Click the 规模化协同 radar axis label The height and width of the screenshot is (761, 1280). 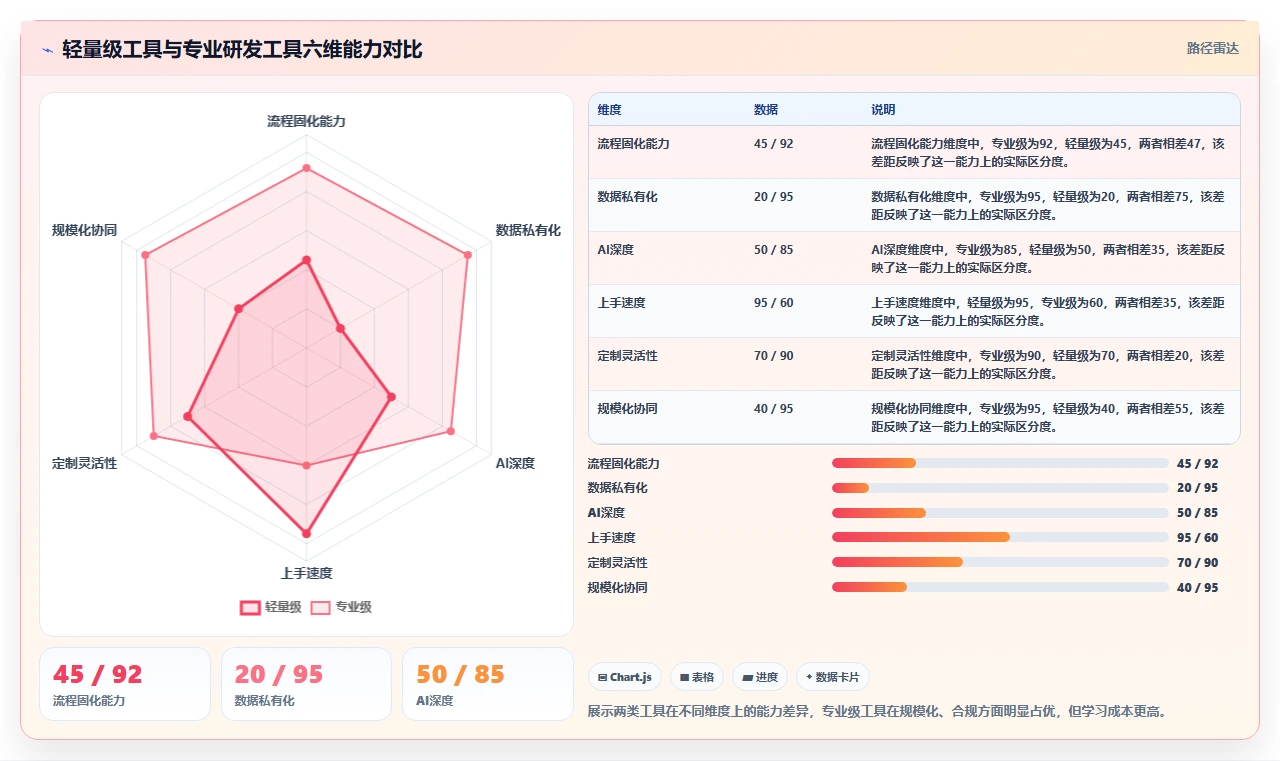(84, 230)
